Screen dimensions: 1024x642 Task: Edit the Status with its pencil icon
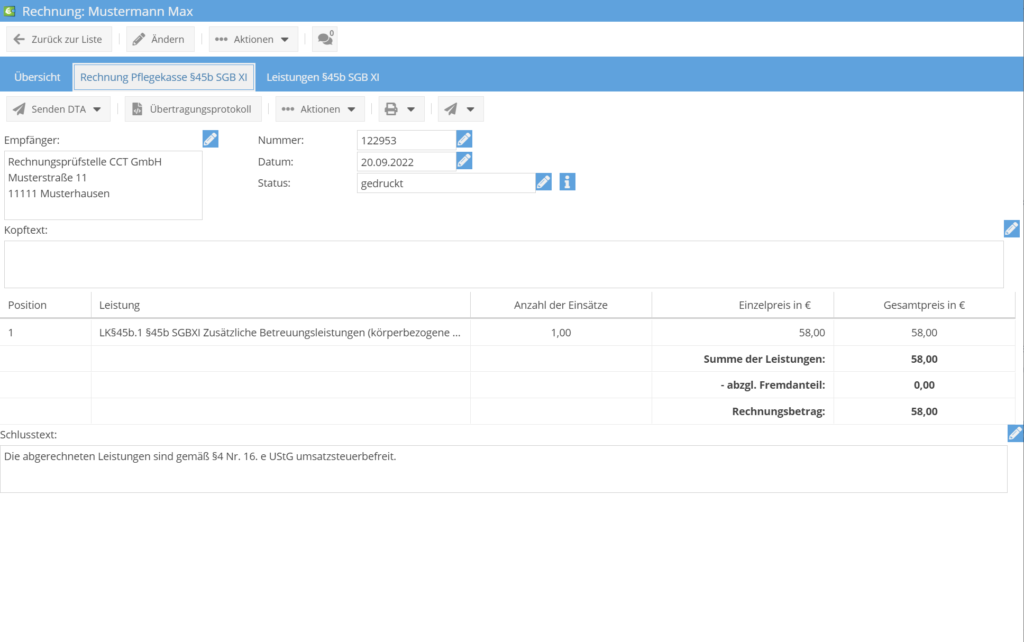(x=543, y=182)
